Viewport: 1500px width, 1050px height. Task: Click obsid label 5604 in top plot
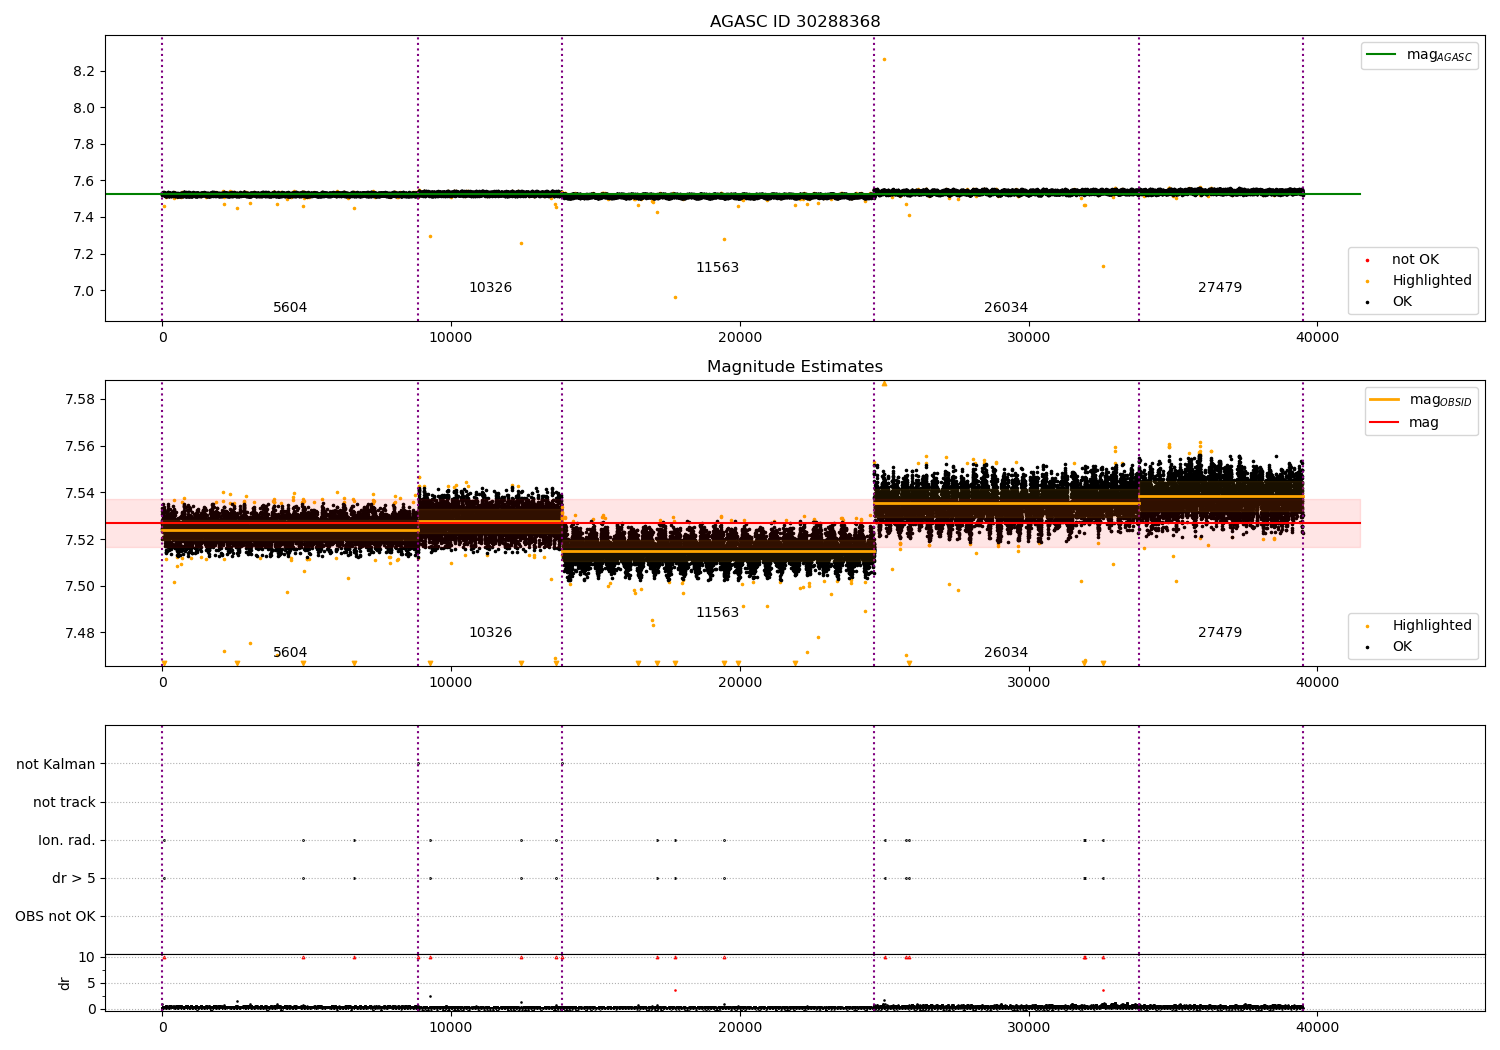[x=290, y=308]
